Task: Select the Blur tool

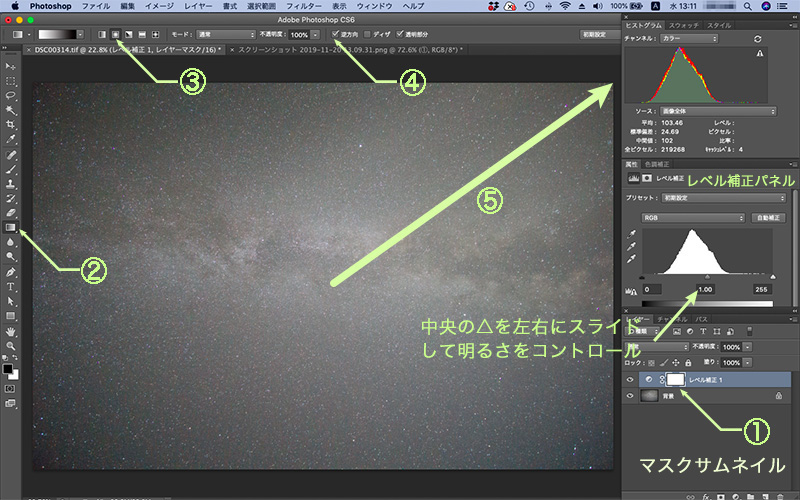Action: click(x=10, y=242)
